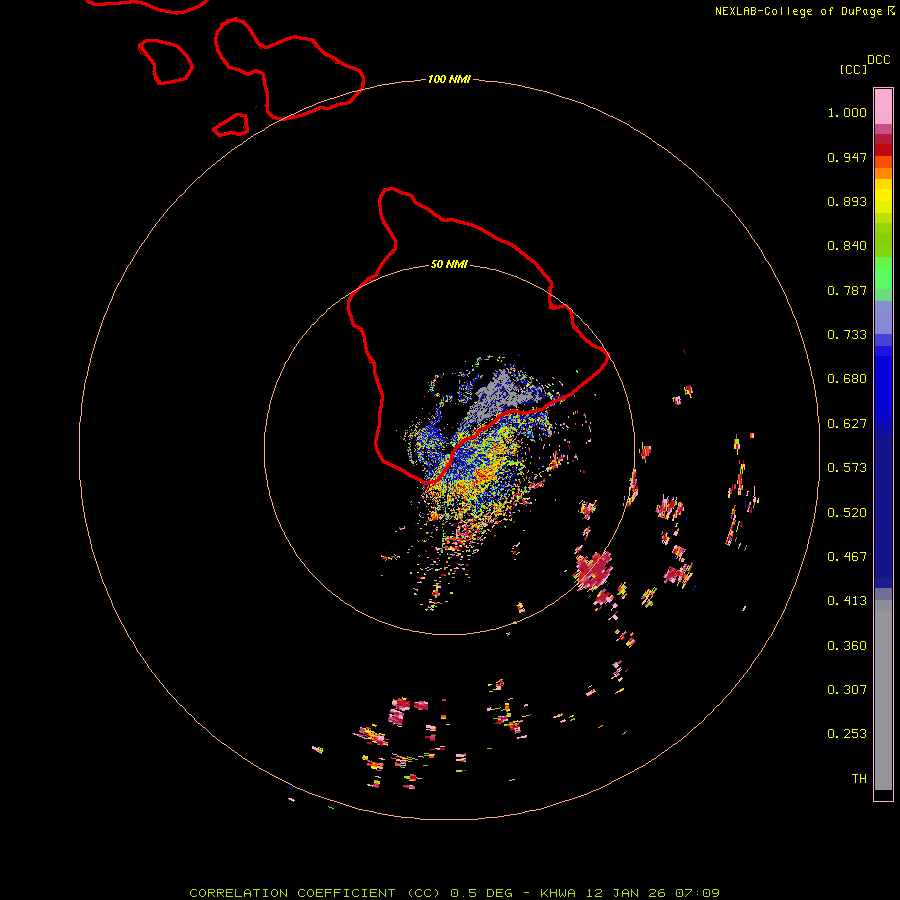The width and height of the screenshot is (900, 900).
Task: Click the 0.893 color scale value
Action: tap(847, 201)
